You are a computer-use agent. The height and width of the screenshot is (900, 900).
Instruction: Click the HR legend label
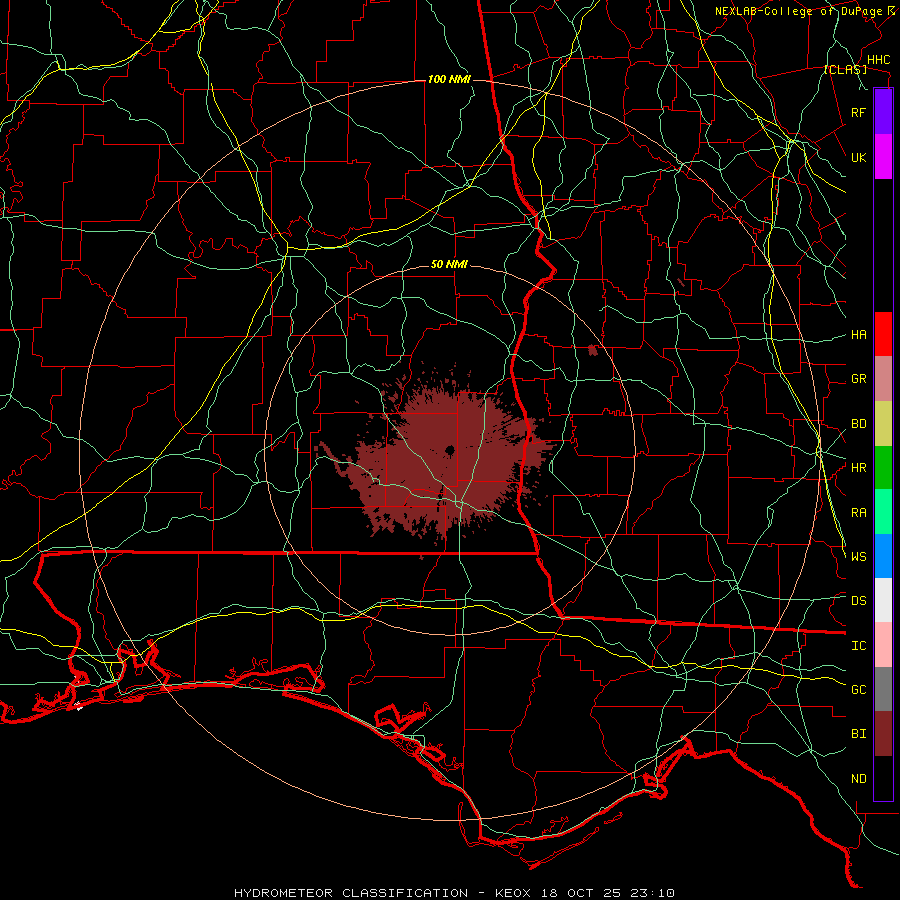(859, 468)
